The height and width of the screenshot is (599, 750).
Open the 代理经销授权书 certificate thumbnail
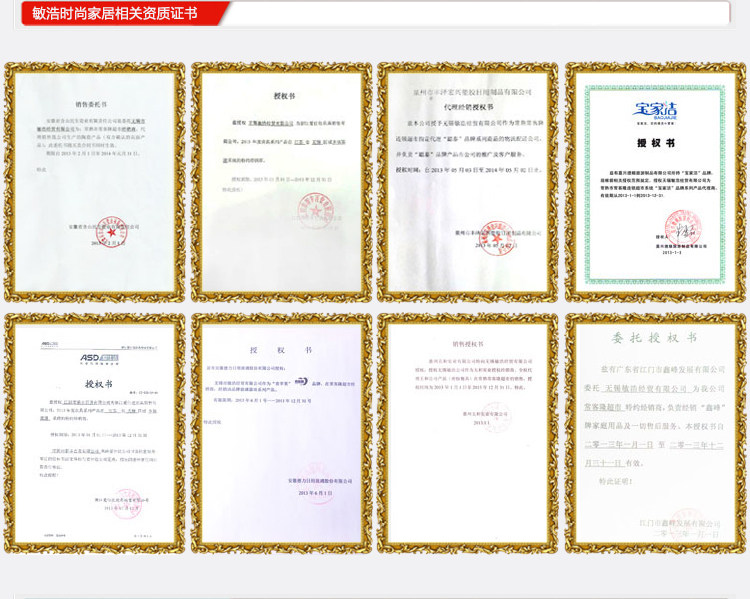coord(467,182)
